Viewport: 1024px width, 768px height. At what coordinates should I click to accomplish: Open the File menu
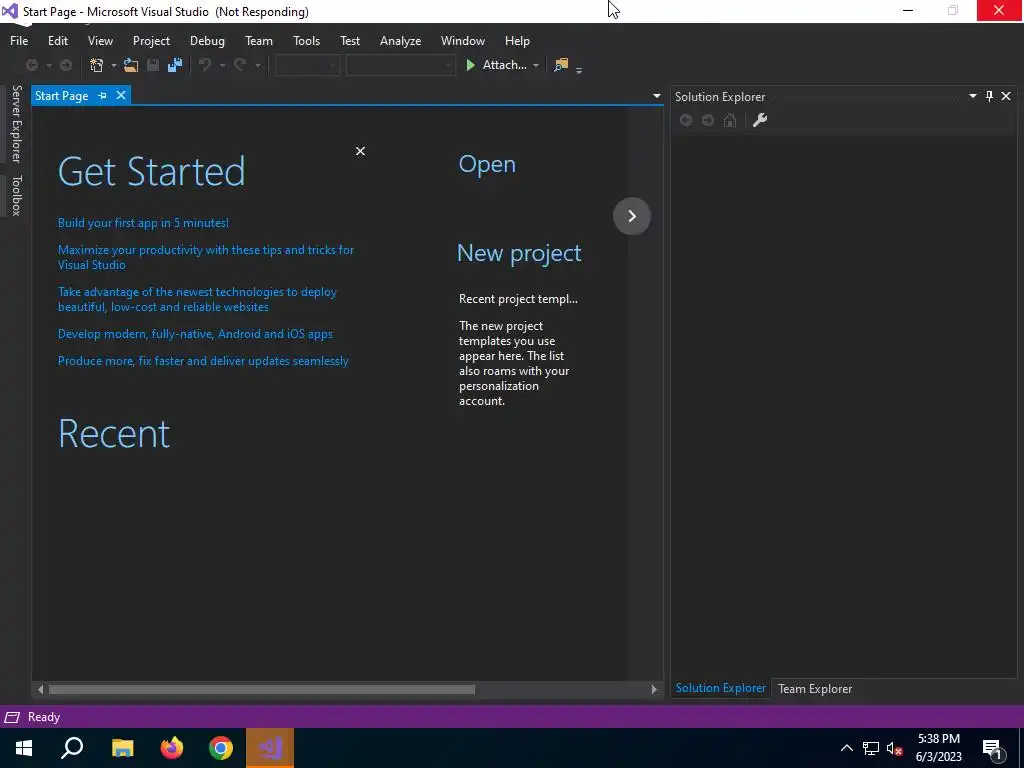19,40
